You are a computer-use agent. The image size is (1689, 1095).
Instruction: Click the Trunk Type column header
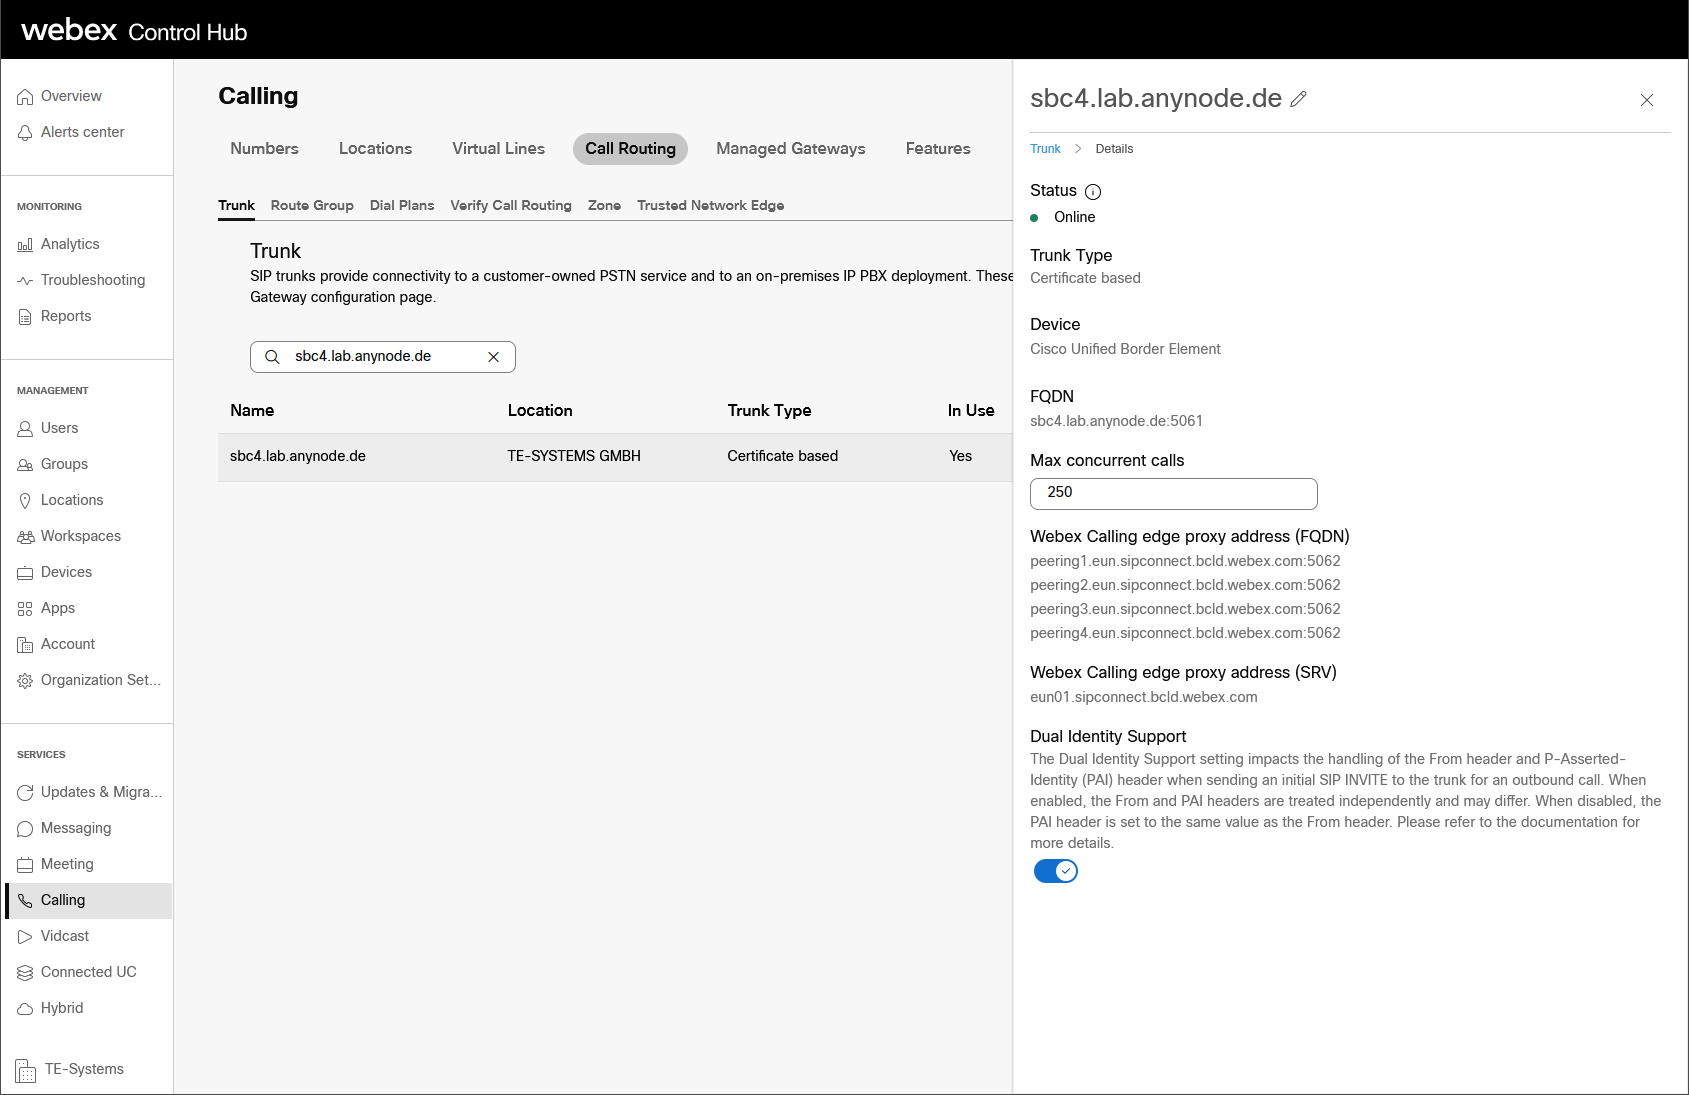769,411
